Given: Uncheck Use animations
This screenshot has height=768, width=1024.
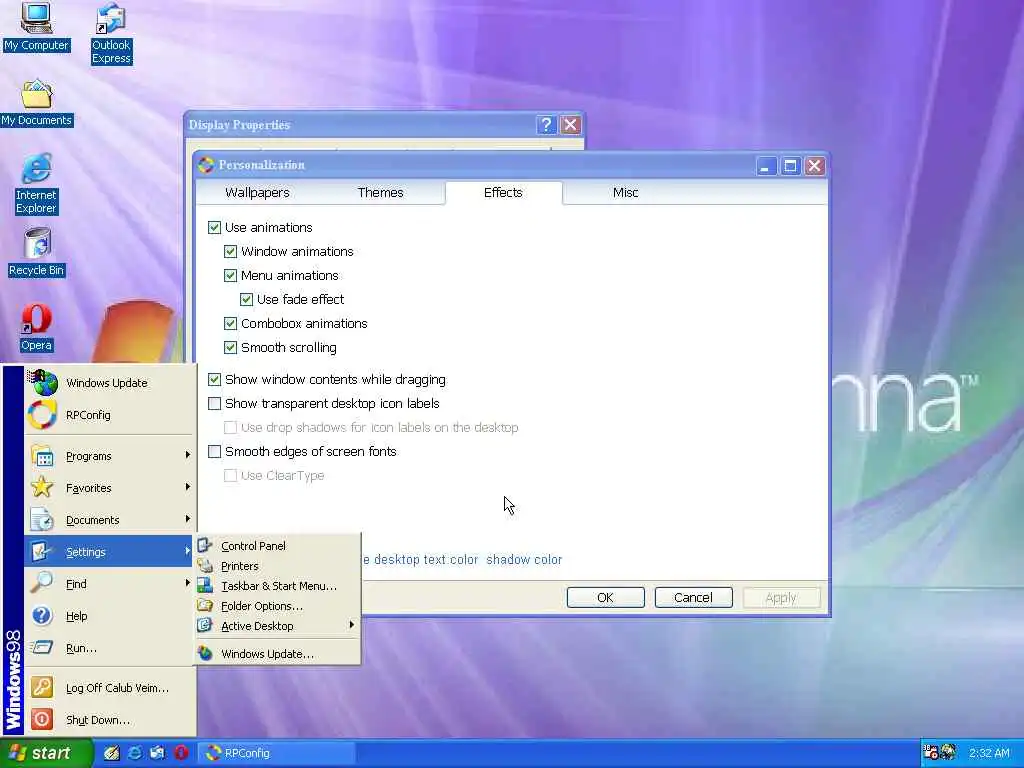Looking at the screenshot, I should pyautogui.click(x=214, y=227).
